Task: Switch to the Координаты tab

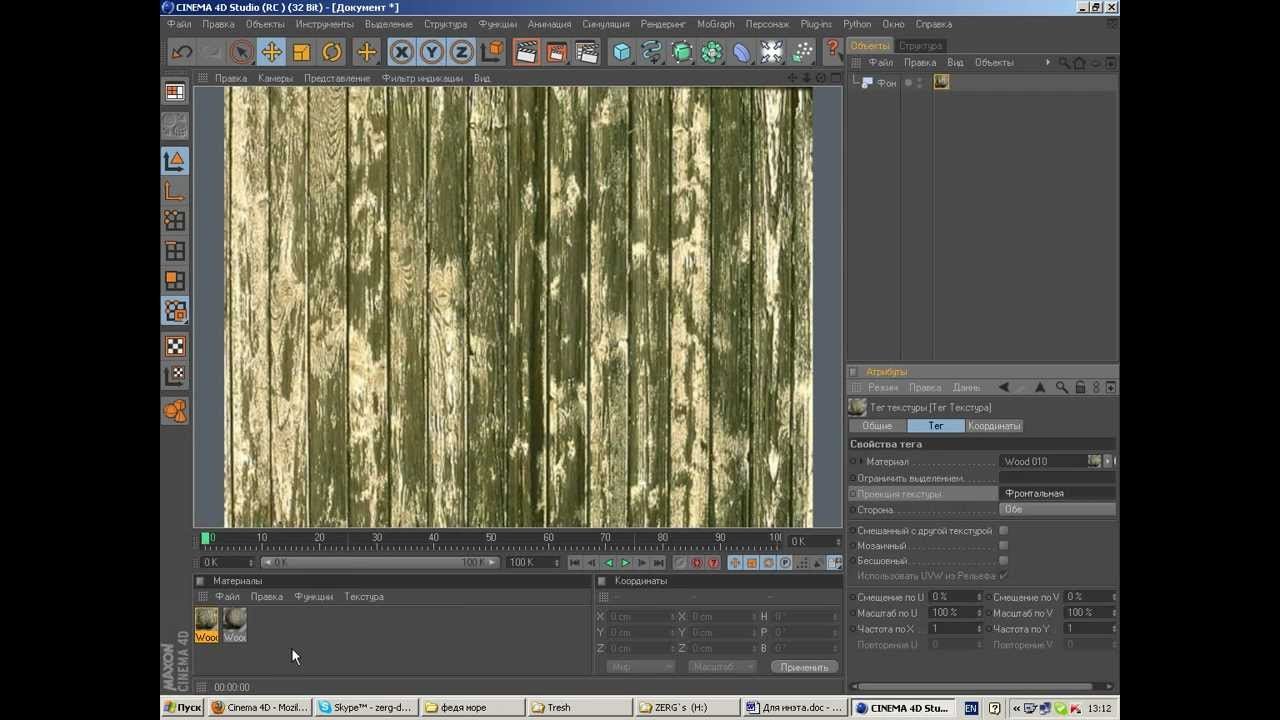Action: point(994,426)
